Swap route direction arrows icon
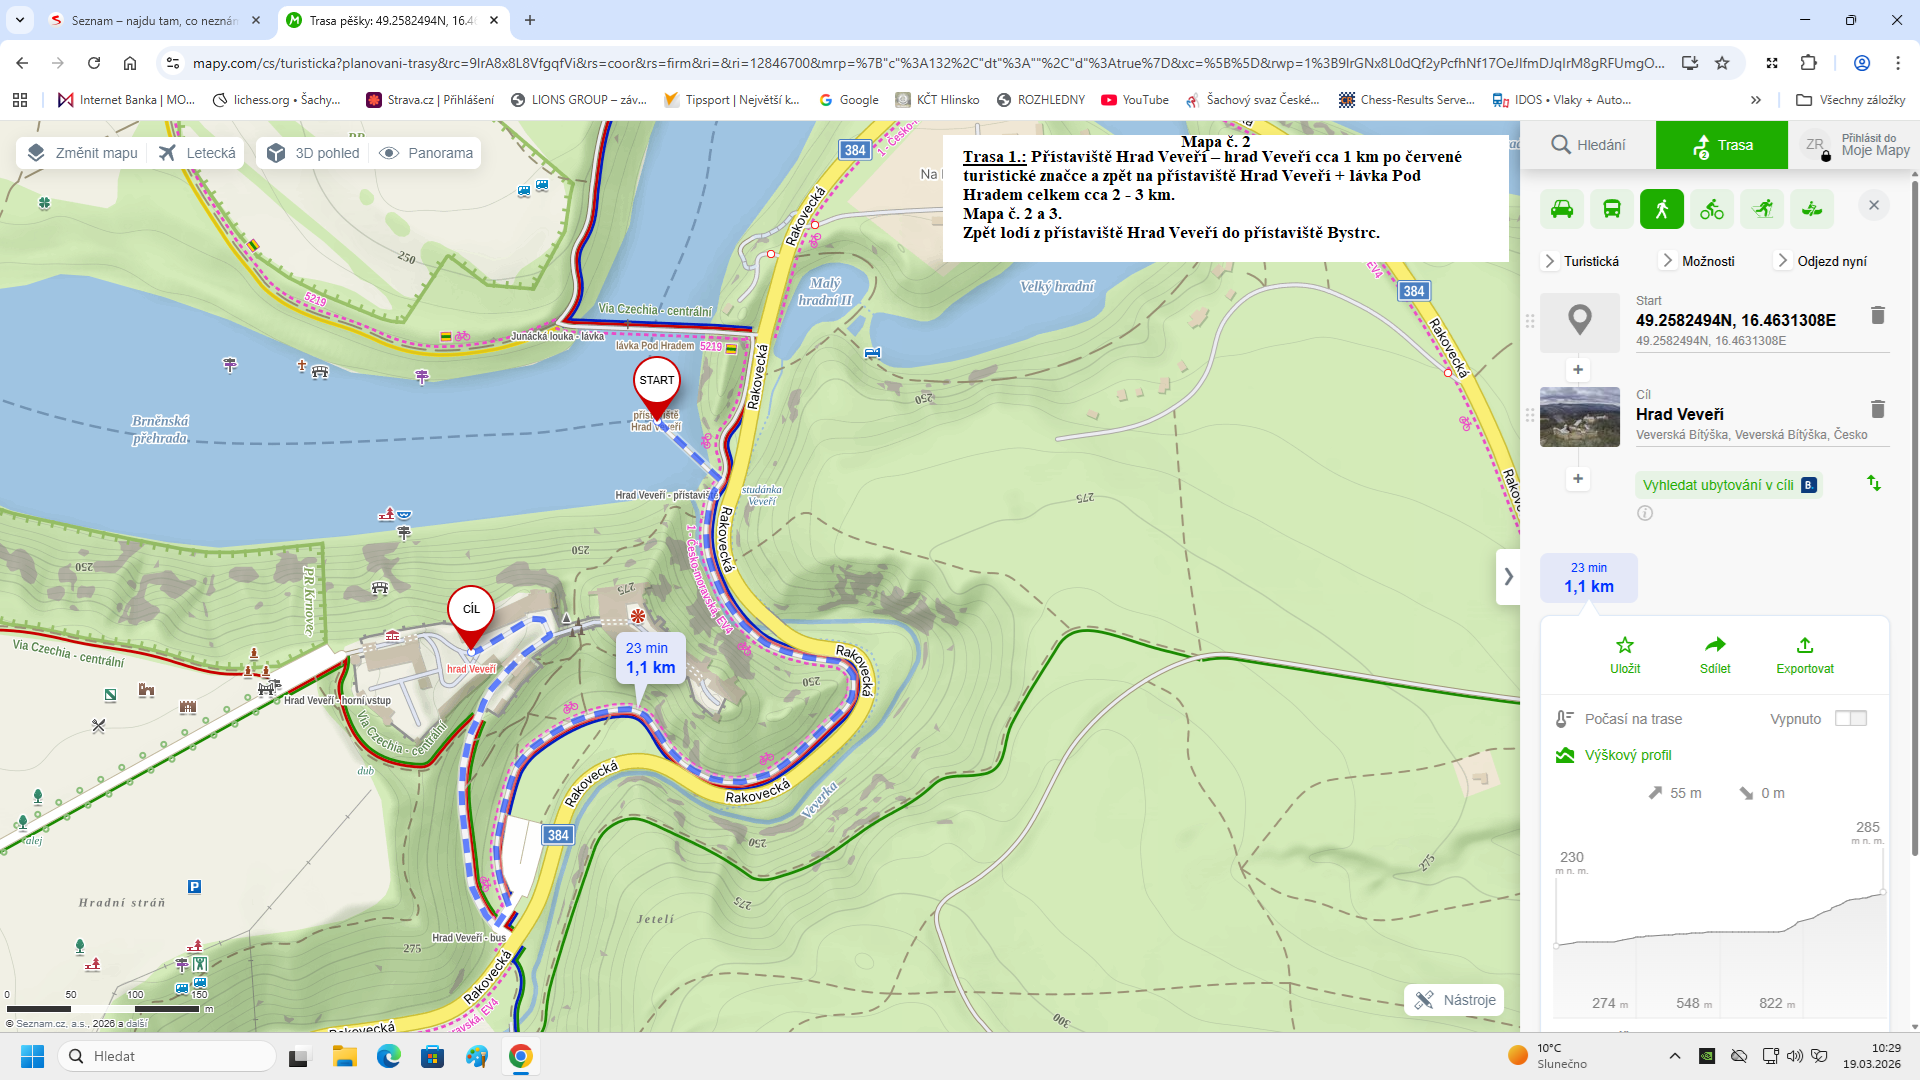 click(1874, 484)
